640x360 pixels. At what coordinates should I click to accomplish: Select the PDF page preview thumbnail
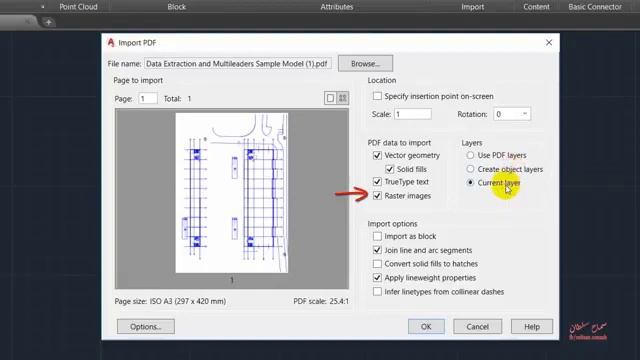[x=231, y=193]
